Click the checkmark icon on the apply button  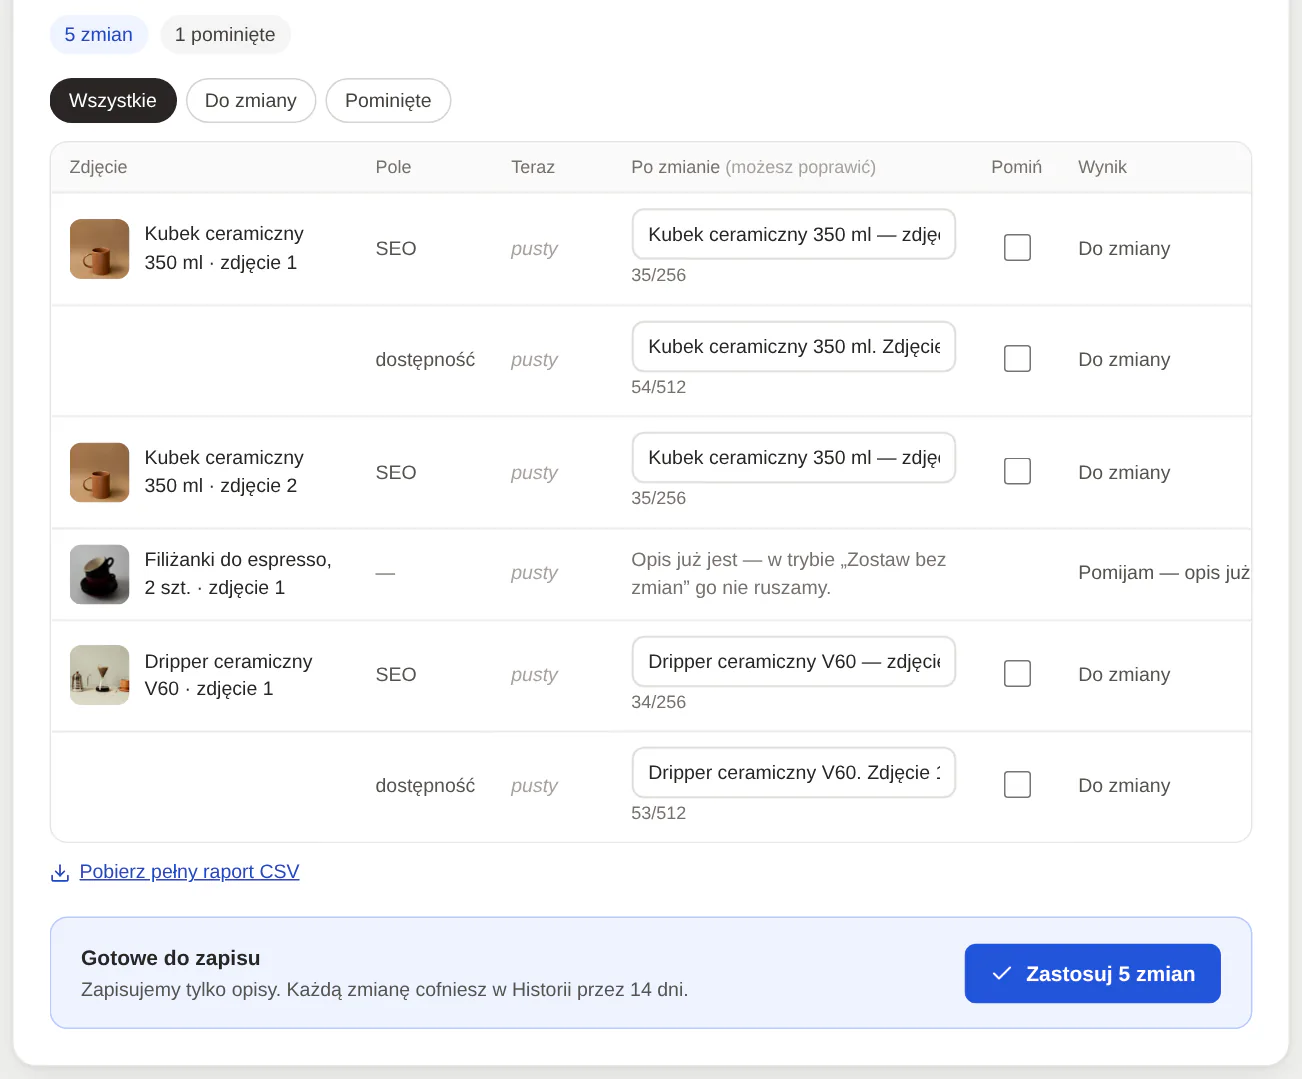tap(1001, 973)
